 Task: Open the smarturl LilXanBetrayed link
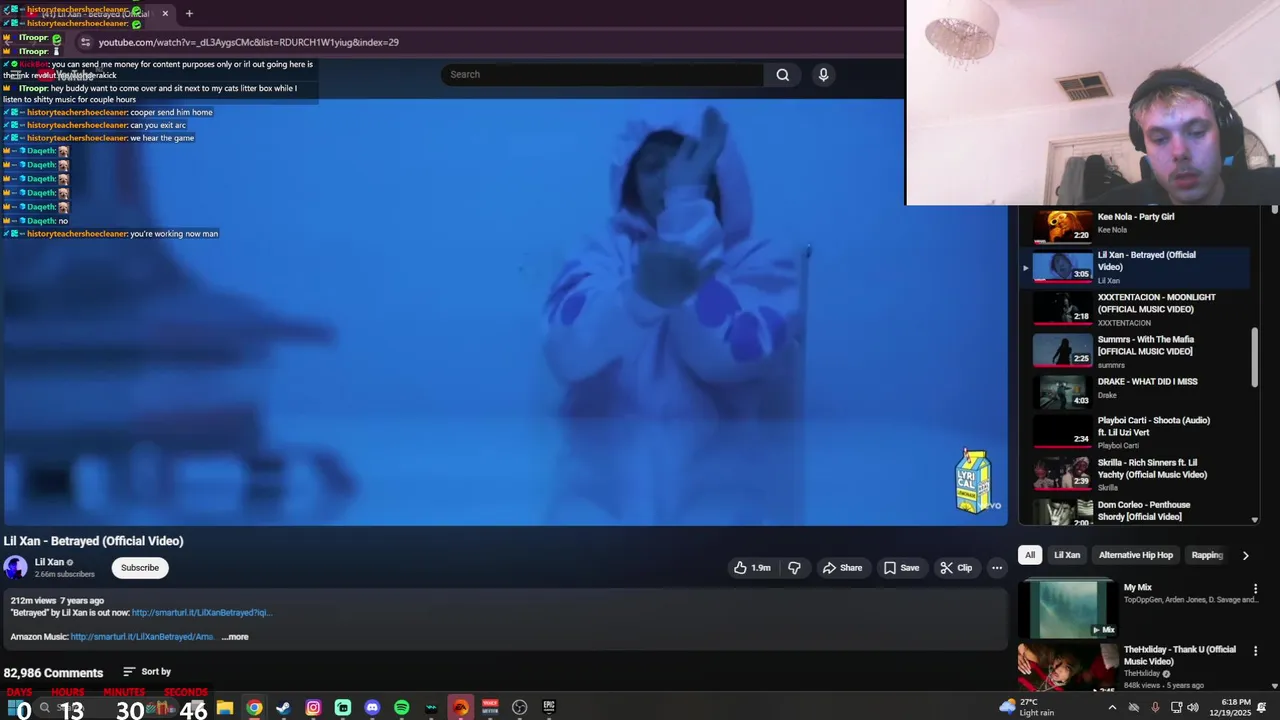click(201, 613)
